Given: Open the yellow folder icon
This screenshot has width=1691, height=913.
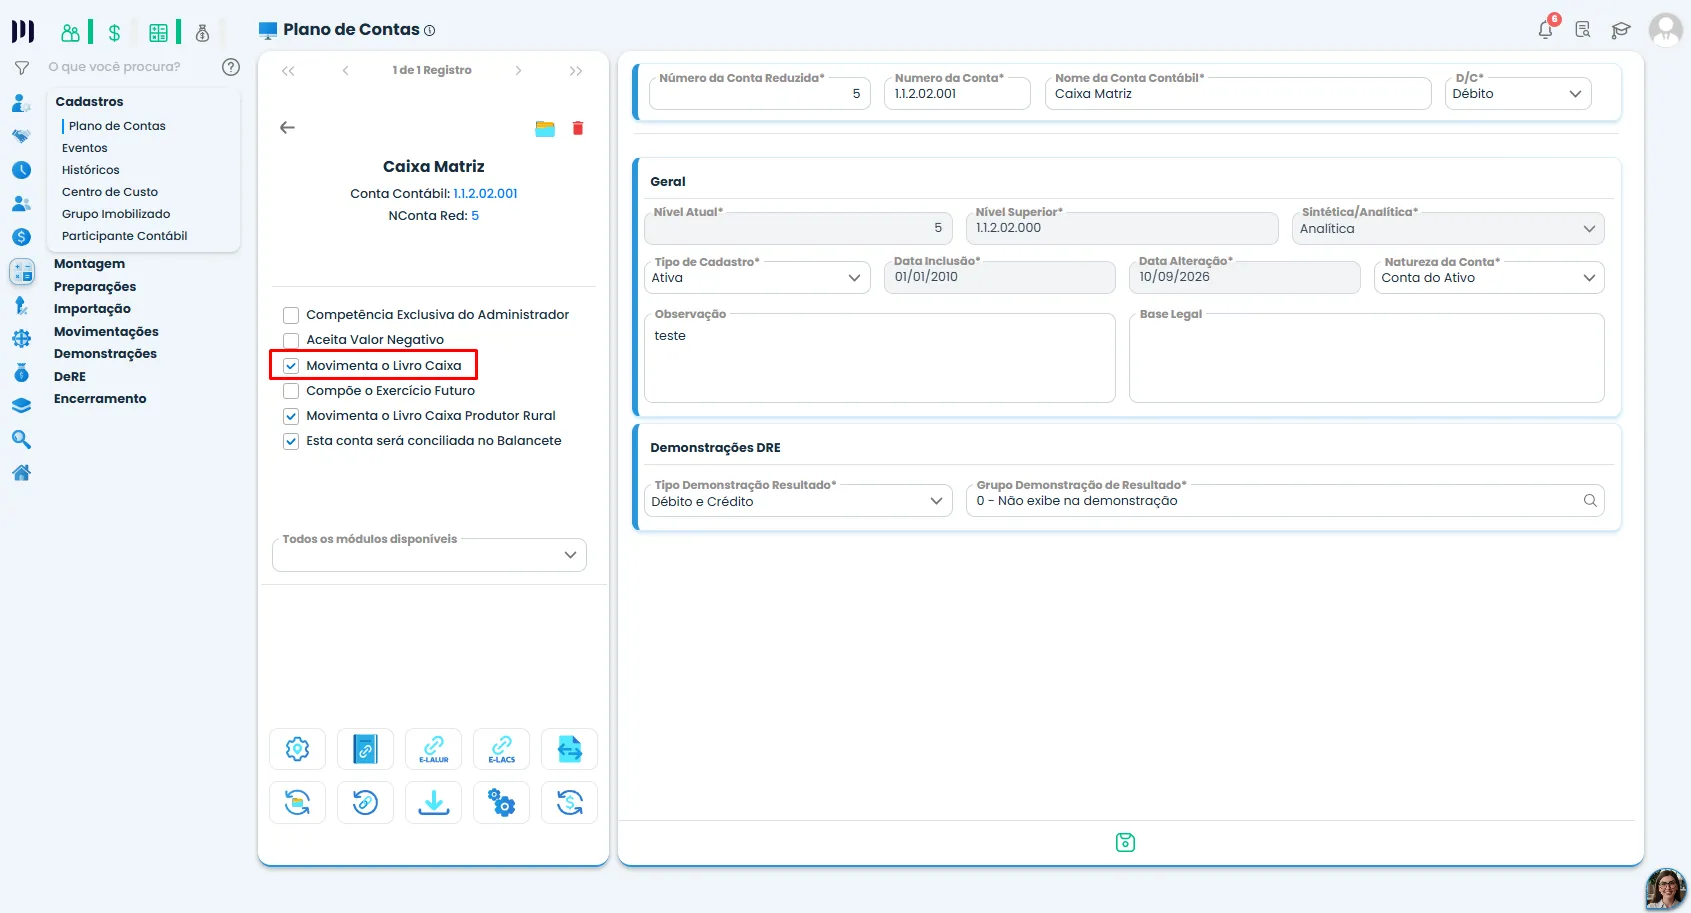Looking at the screenshot, I should click(545, 128).
